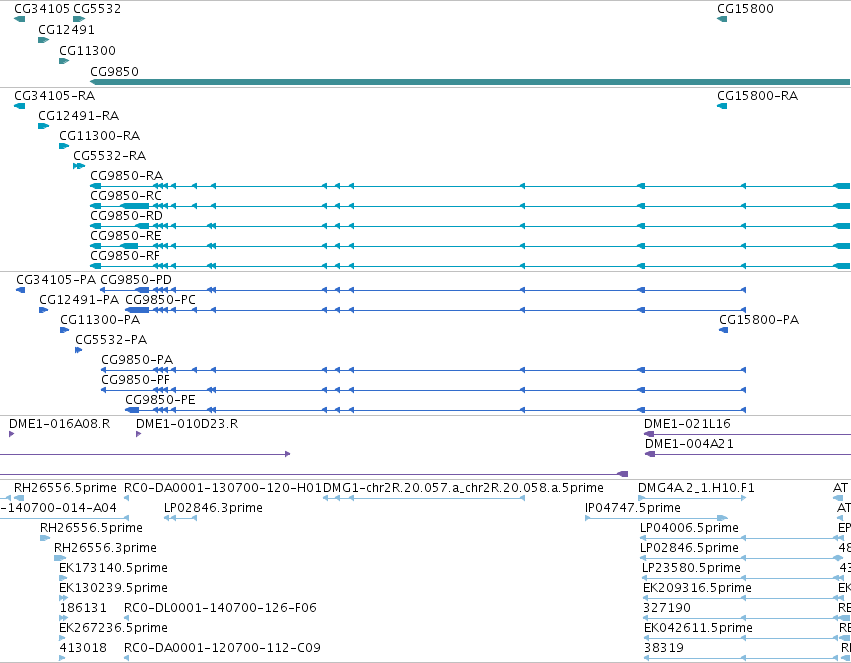Click the IP04747.5prime EST label

(633, 508)
